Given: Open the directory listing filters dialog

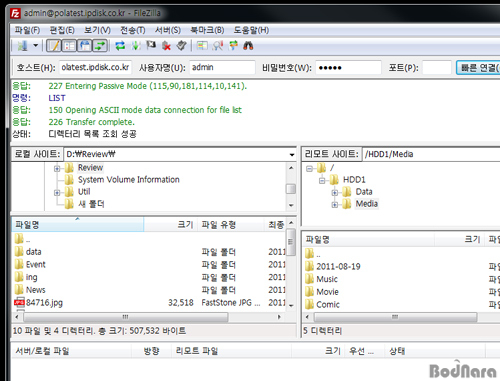Looking at the screenshot, I should (x=202, y=45).
